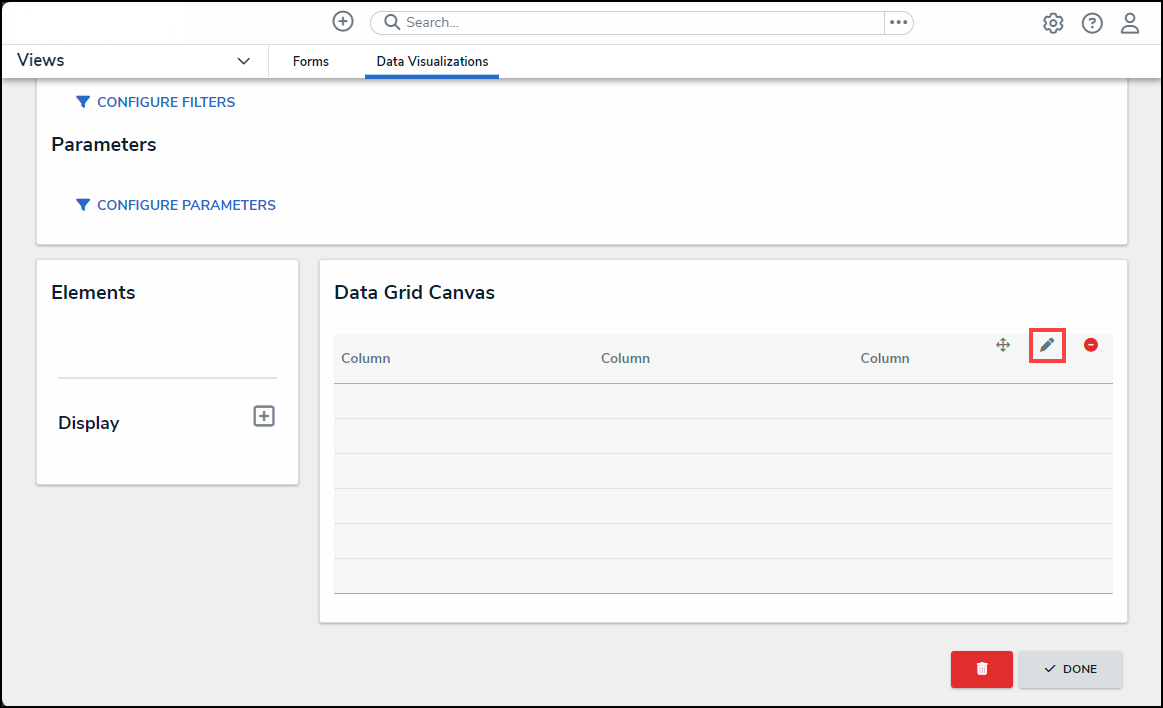Image resolution: width=1163 pixels, height=708 pixels.
Task: Click the magnifier icon in search bar
Action: pyautogui.click(x=392, y=22)
